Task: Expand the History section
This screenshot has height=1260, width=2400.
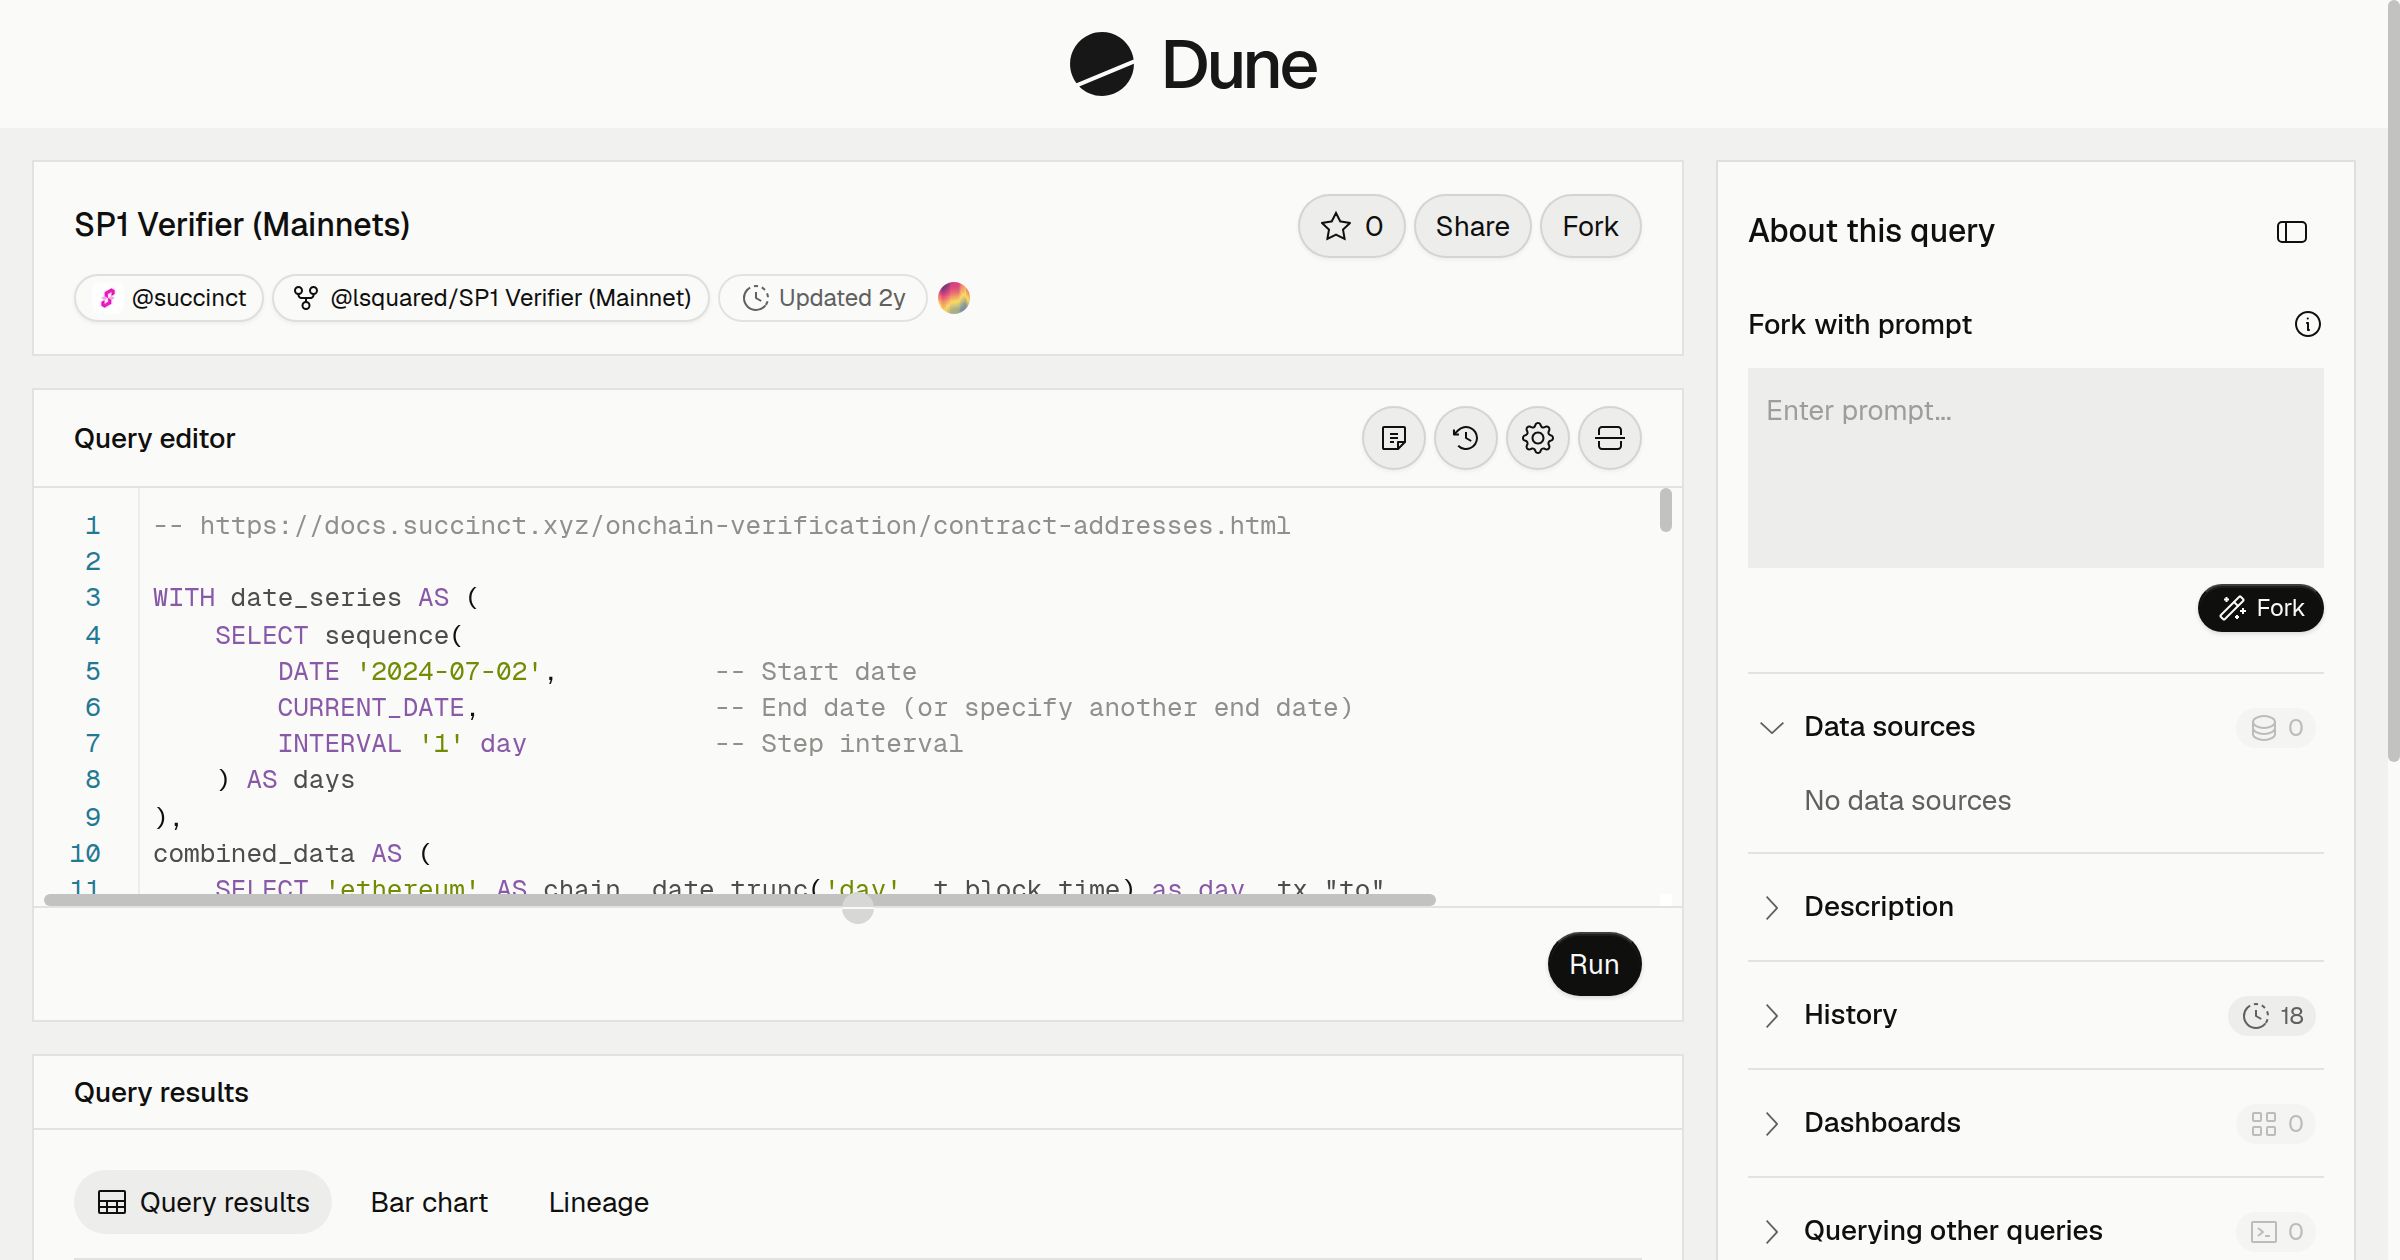Action: click(2035, 1015)
